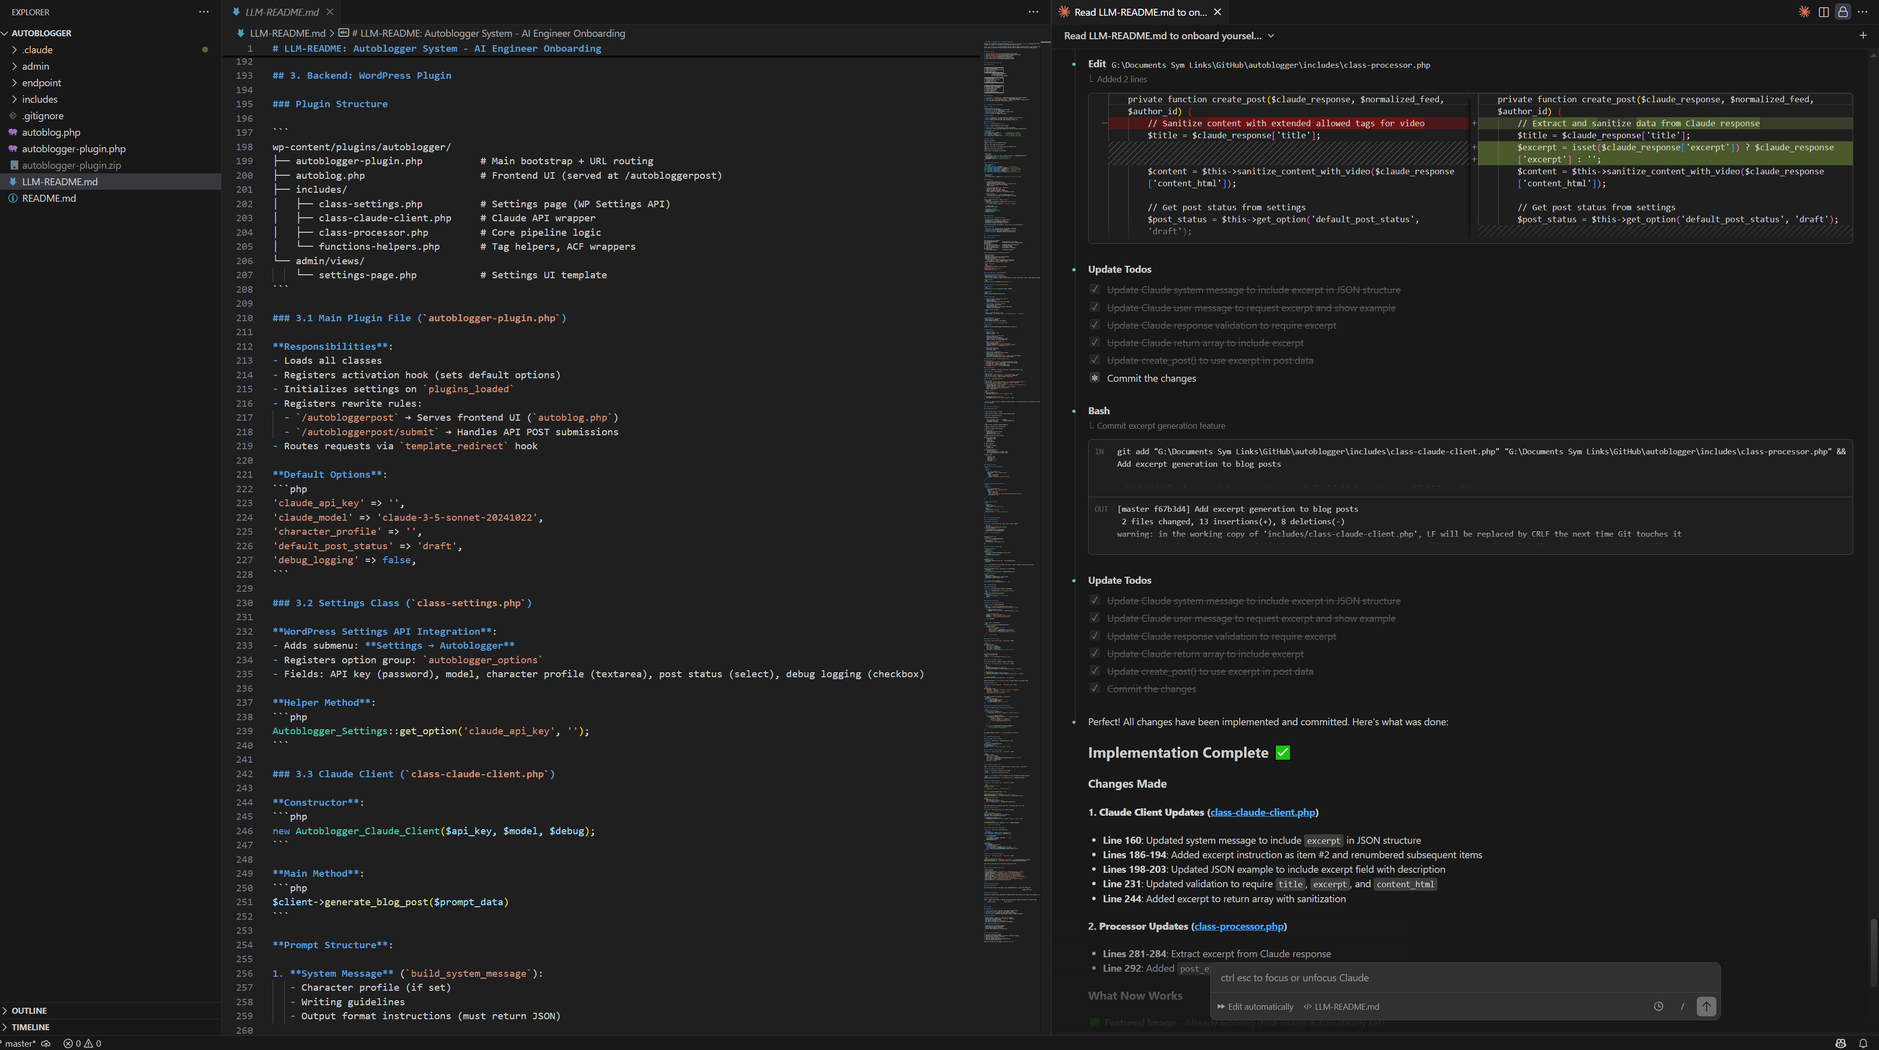Click the slash command icon in Claude input
The image size is (1879, 1050).
1682,1007
